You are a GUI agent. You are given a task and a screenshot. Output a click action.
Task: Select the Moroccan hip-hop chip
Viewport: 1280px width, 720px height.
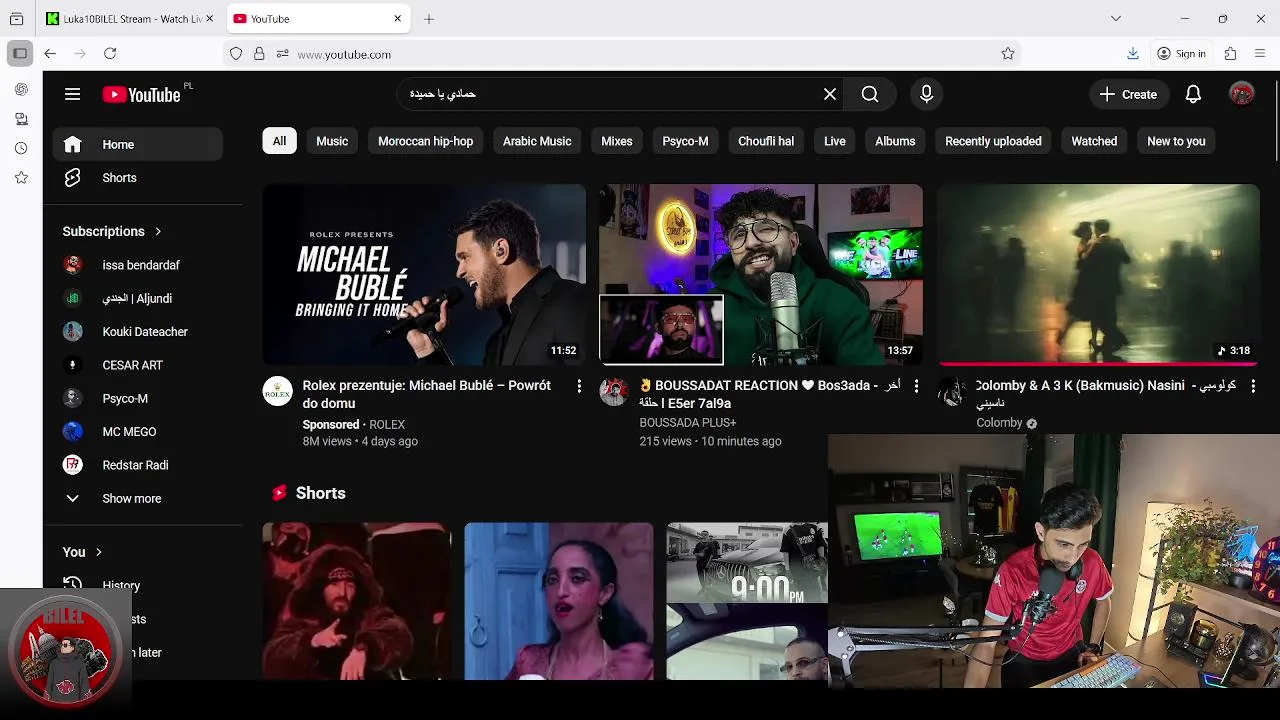click(x=425, y=141)
